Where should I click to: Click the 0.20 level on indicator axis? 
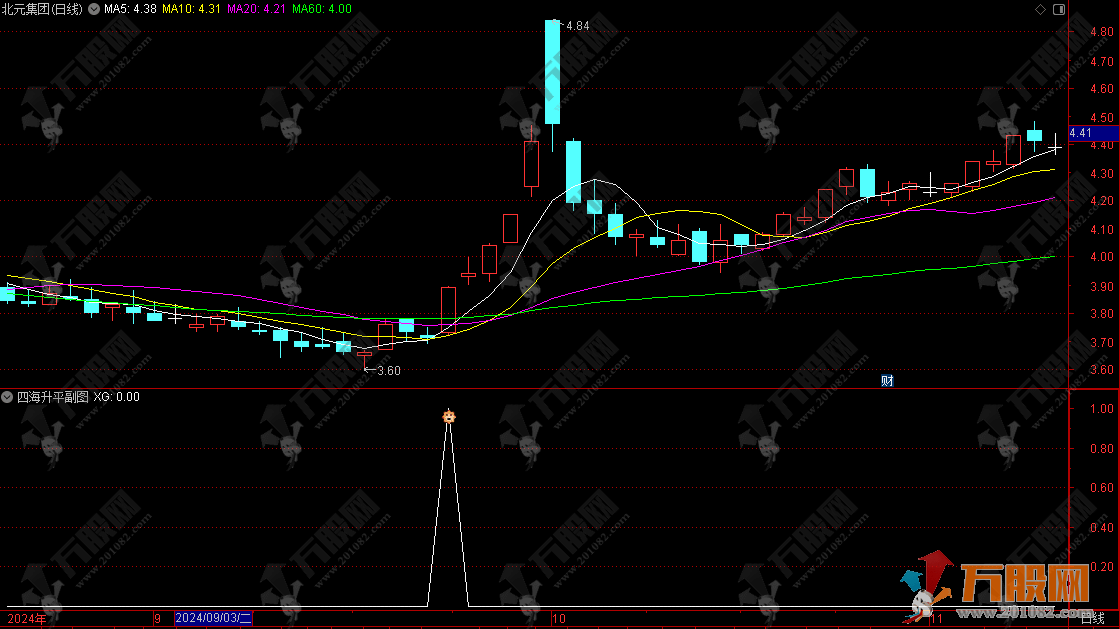[x=1101, y=567]
